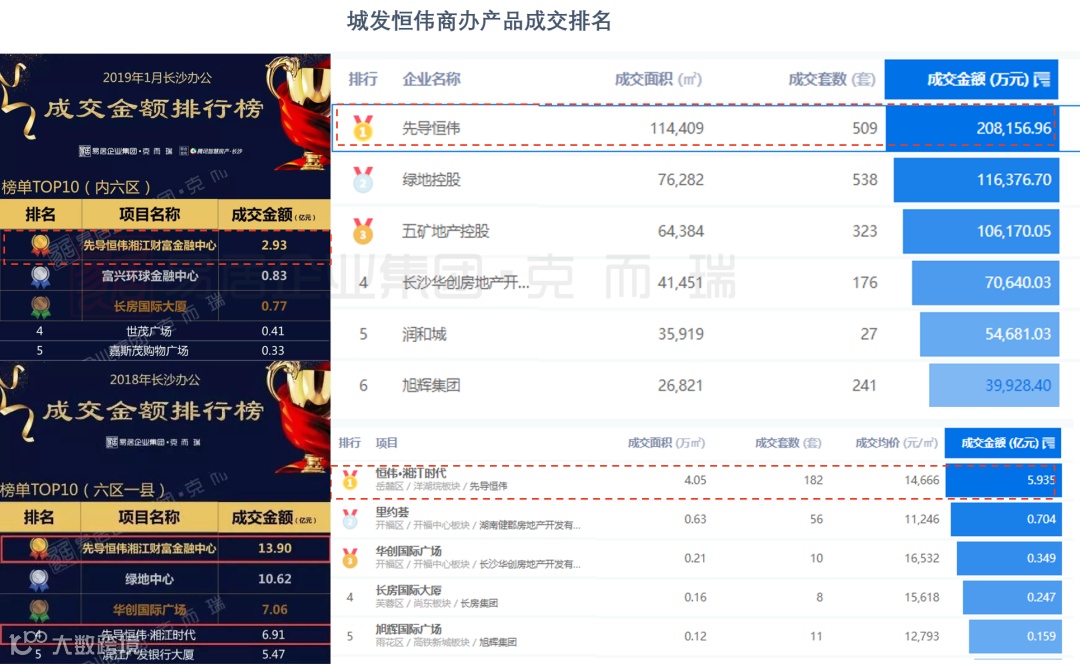The height and width of the screenshot is (664, 1080).
Task: Click the 106,170.05 amount bar
Action: click(981, 231)
